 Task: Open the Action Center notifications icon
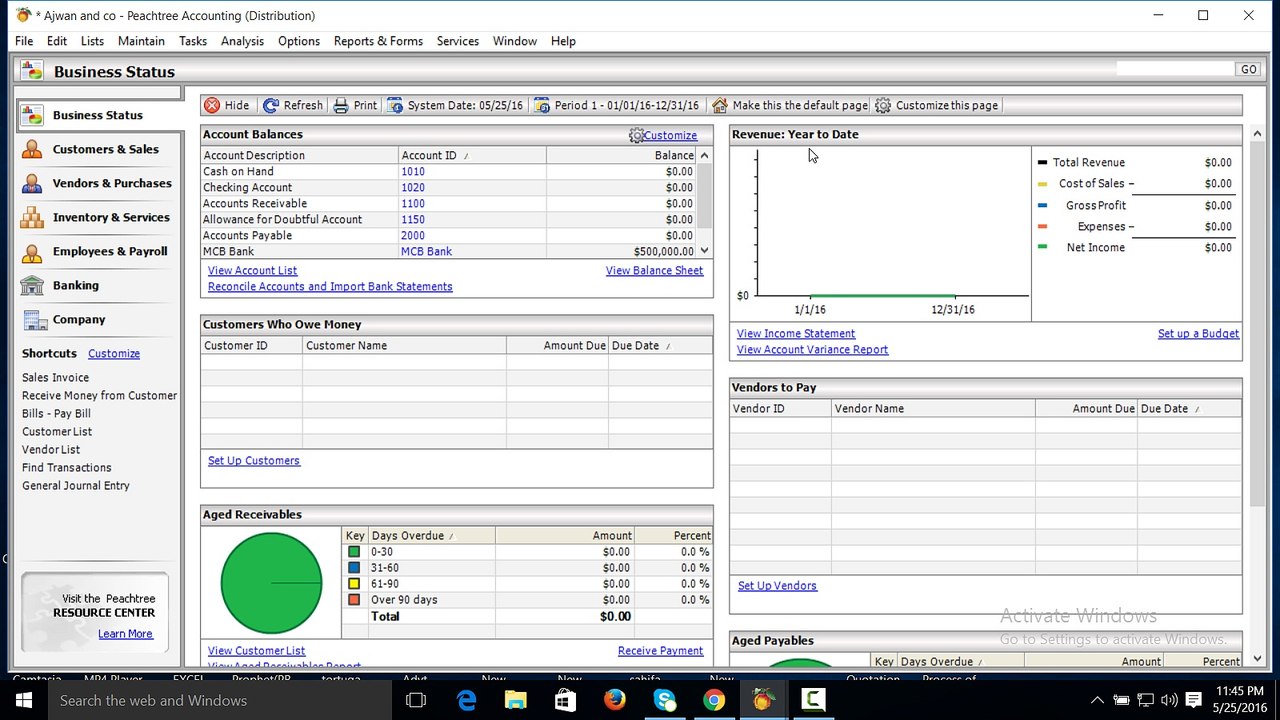[1193, 700]
